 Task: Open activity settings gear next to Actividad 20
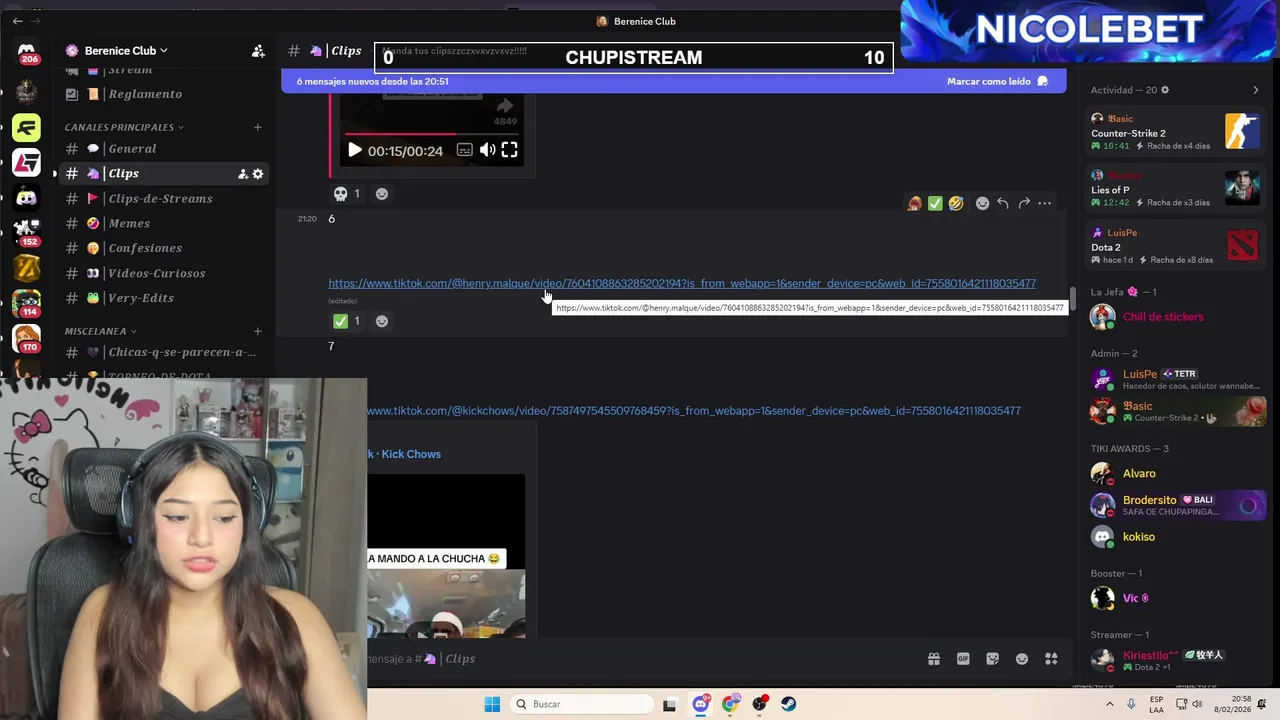1164,90
